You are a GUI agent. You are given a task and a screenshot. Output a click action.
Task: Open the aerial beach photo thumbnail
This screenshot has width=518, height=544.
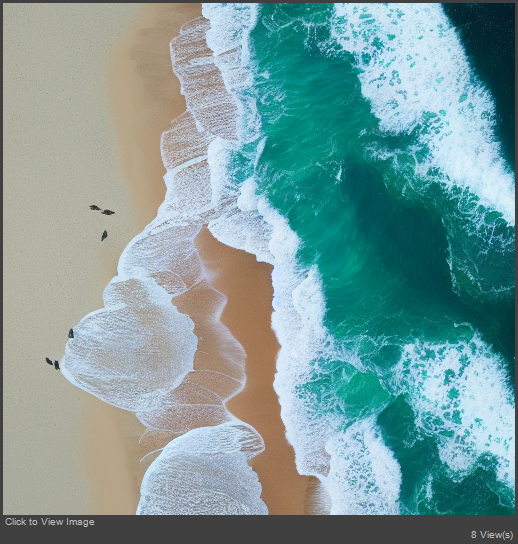(x=259, y=259)
